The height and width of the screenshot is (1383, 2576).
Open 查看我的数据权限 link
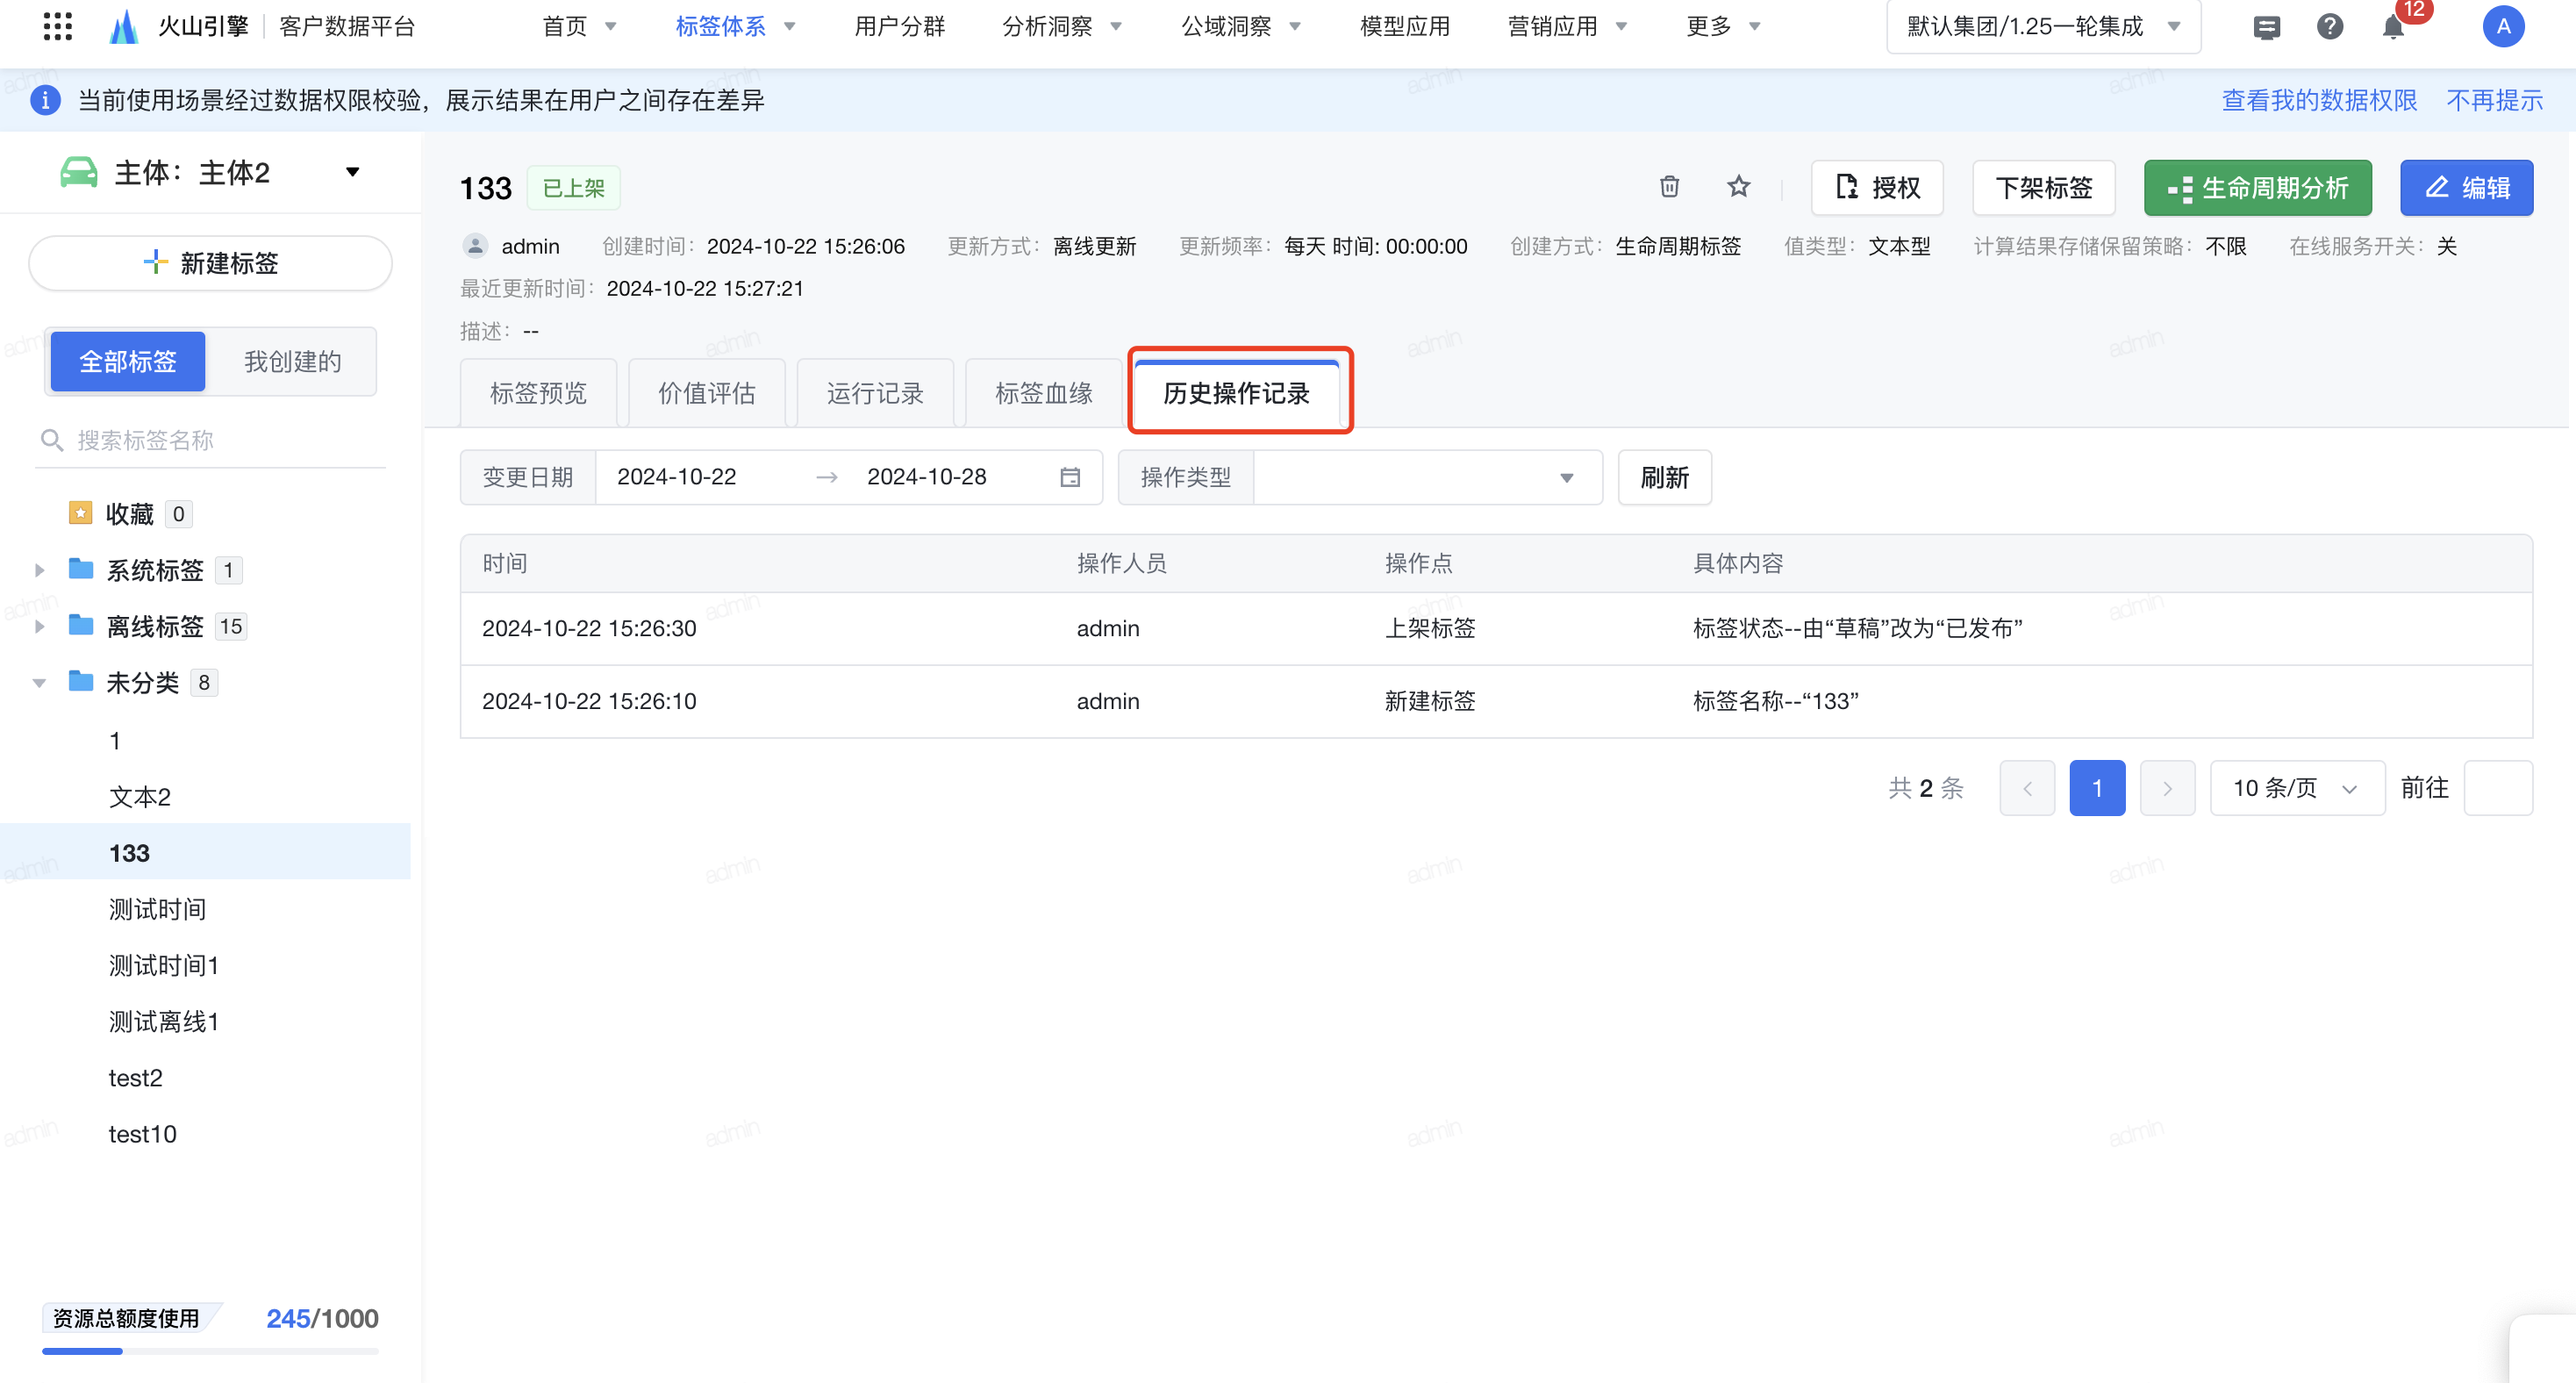click(2319, 100)
